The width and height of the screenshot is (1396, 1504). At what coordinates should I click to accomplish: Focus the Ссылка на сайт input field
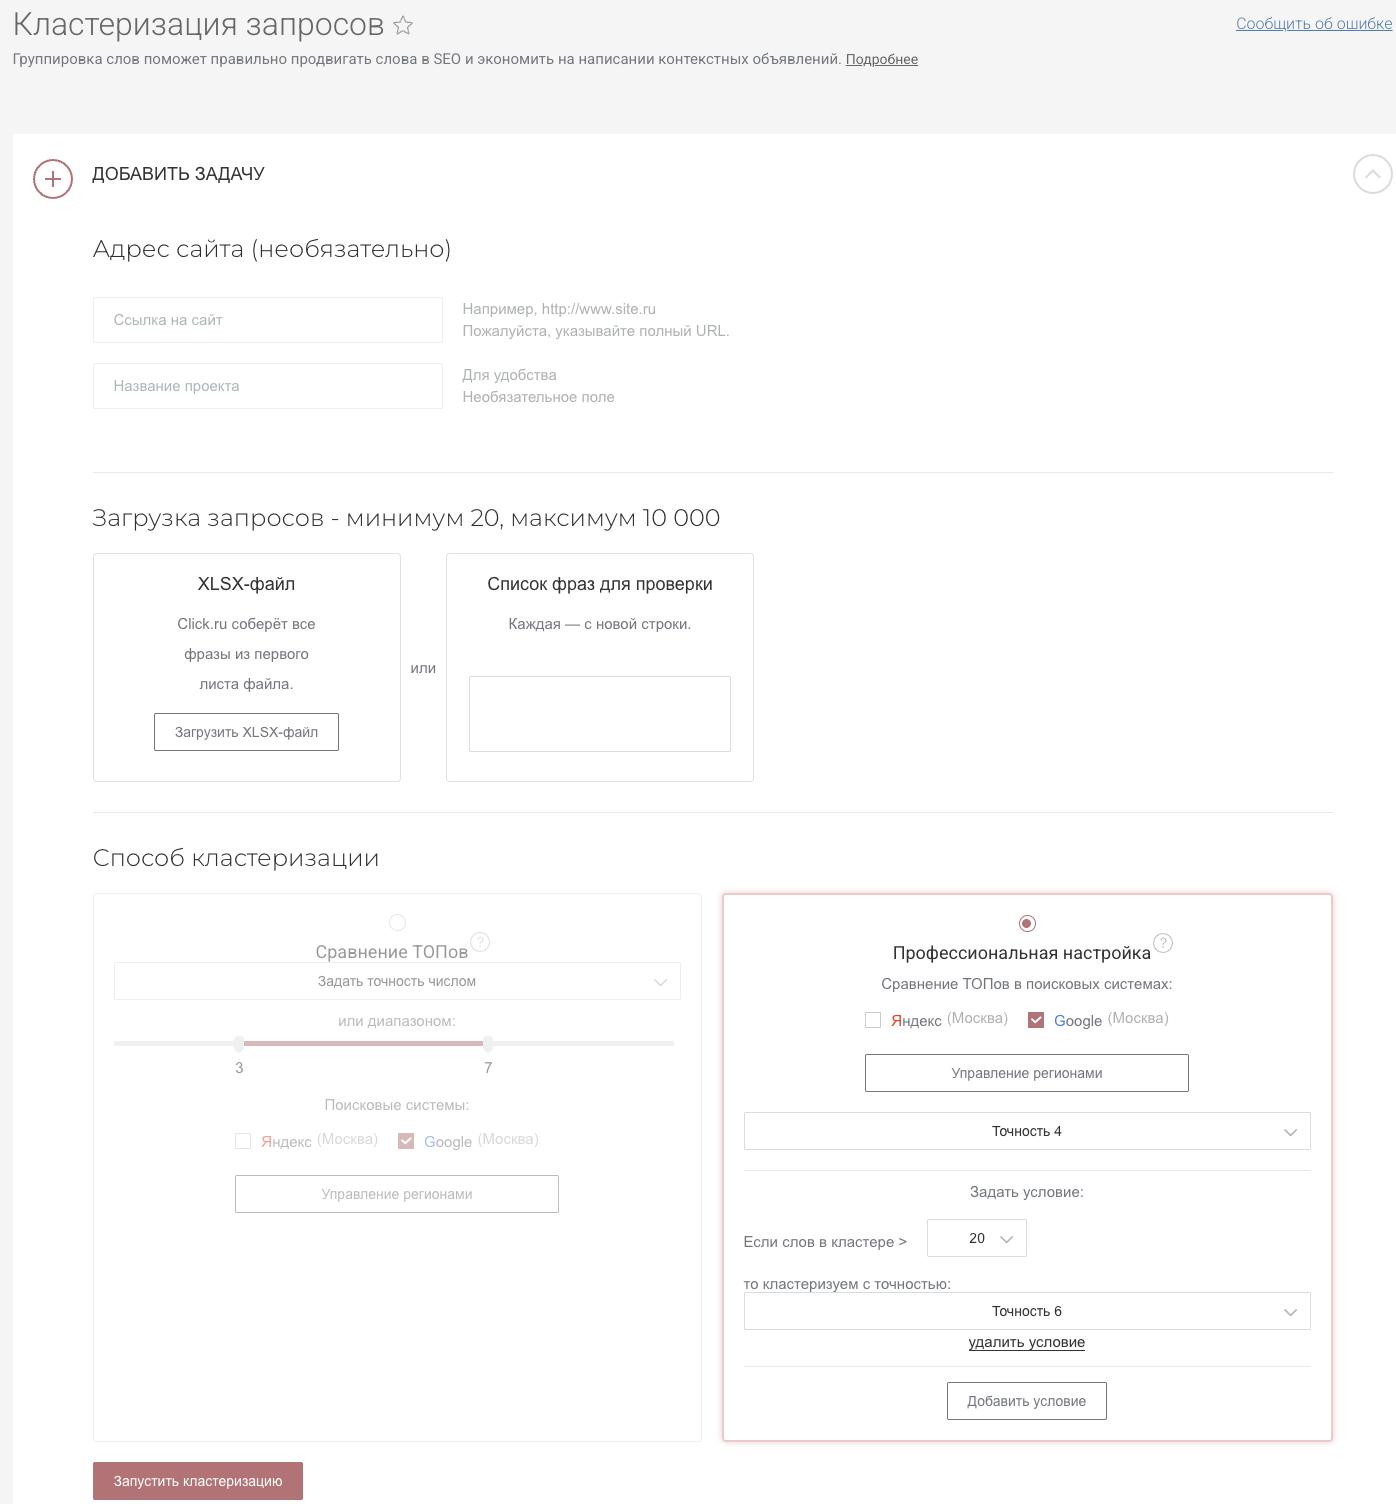(268, 320)
